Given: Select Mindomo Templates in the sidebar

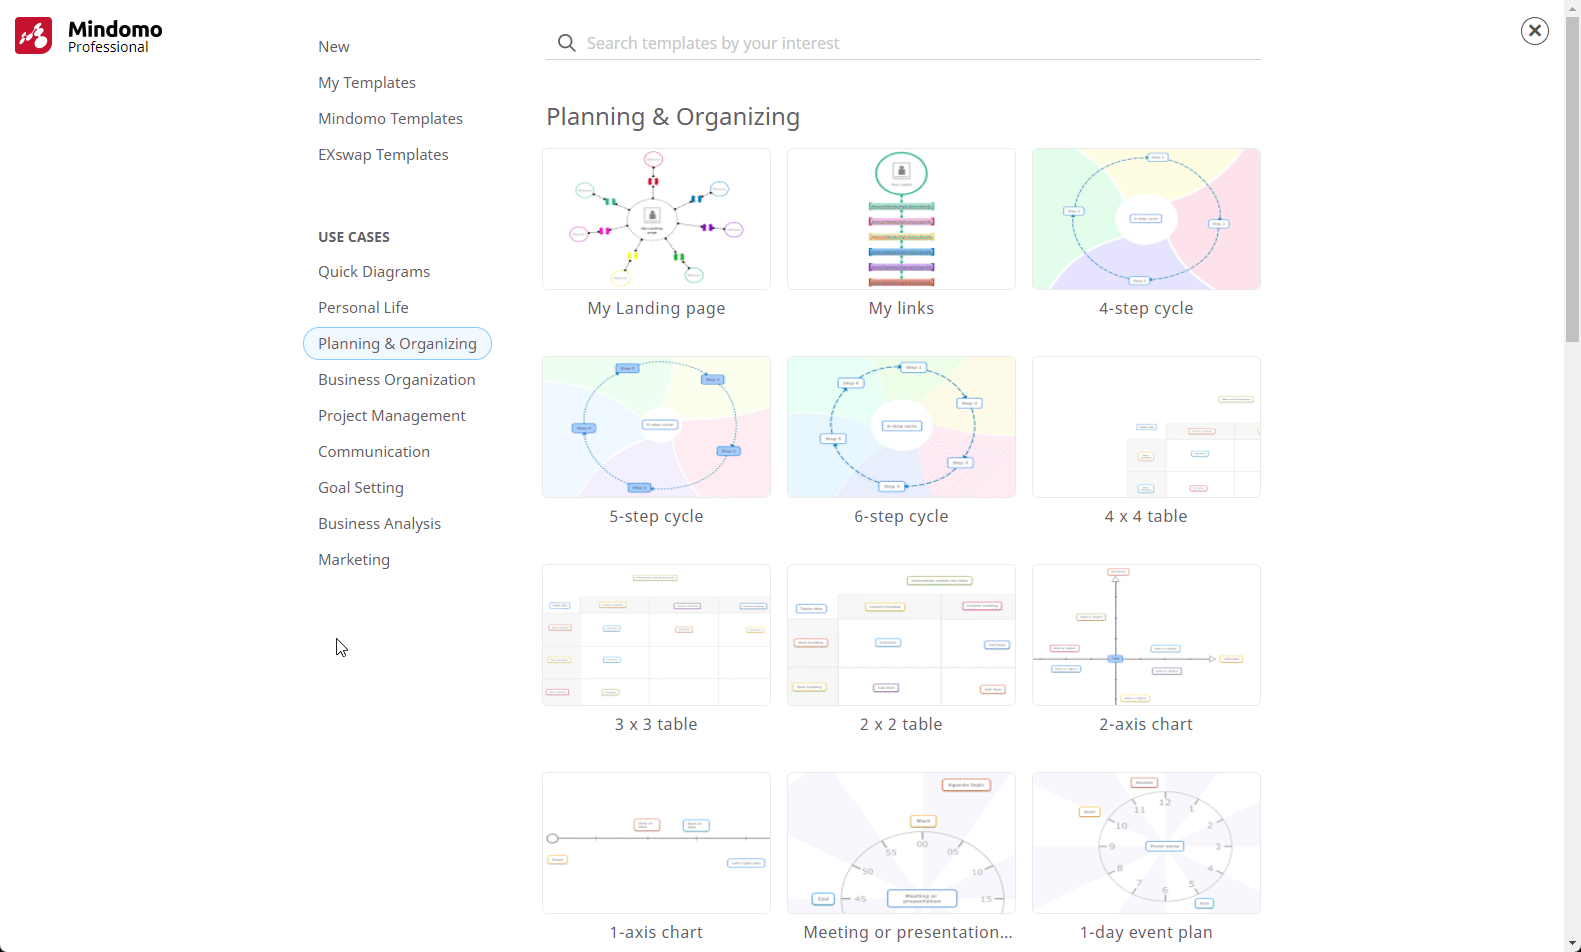Looking at the screenshot, I should [390, 119].
